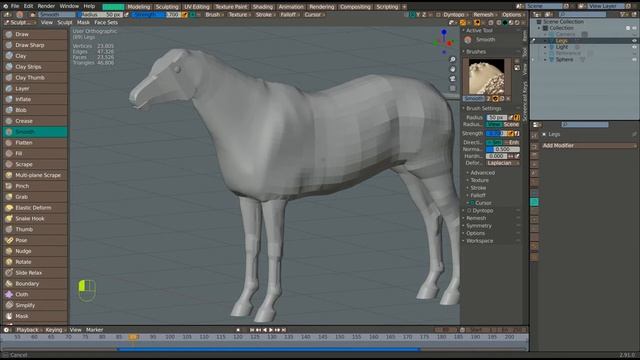Select the Scrape brush
The height and width of the screenshot is (360, 640).
tap(35, 164)
